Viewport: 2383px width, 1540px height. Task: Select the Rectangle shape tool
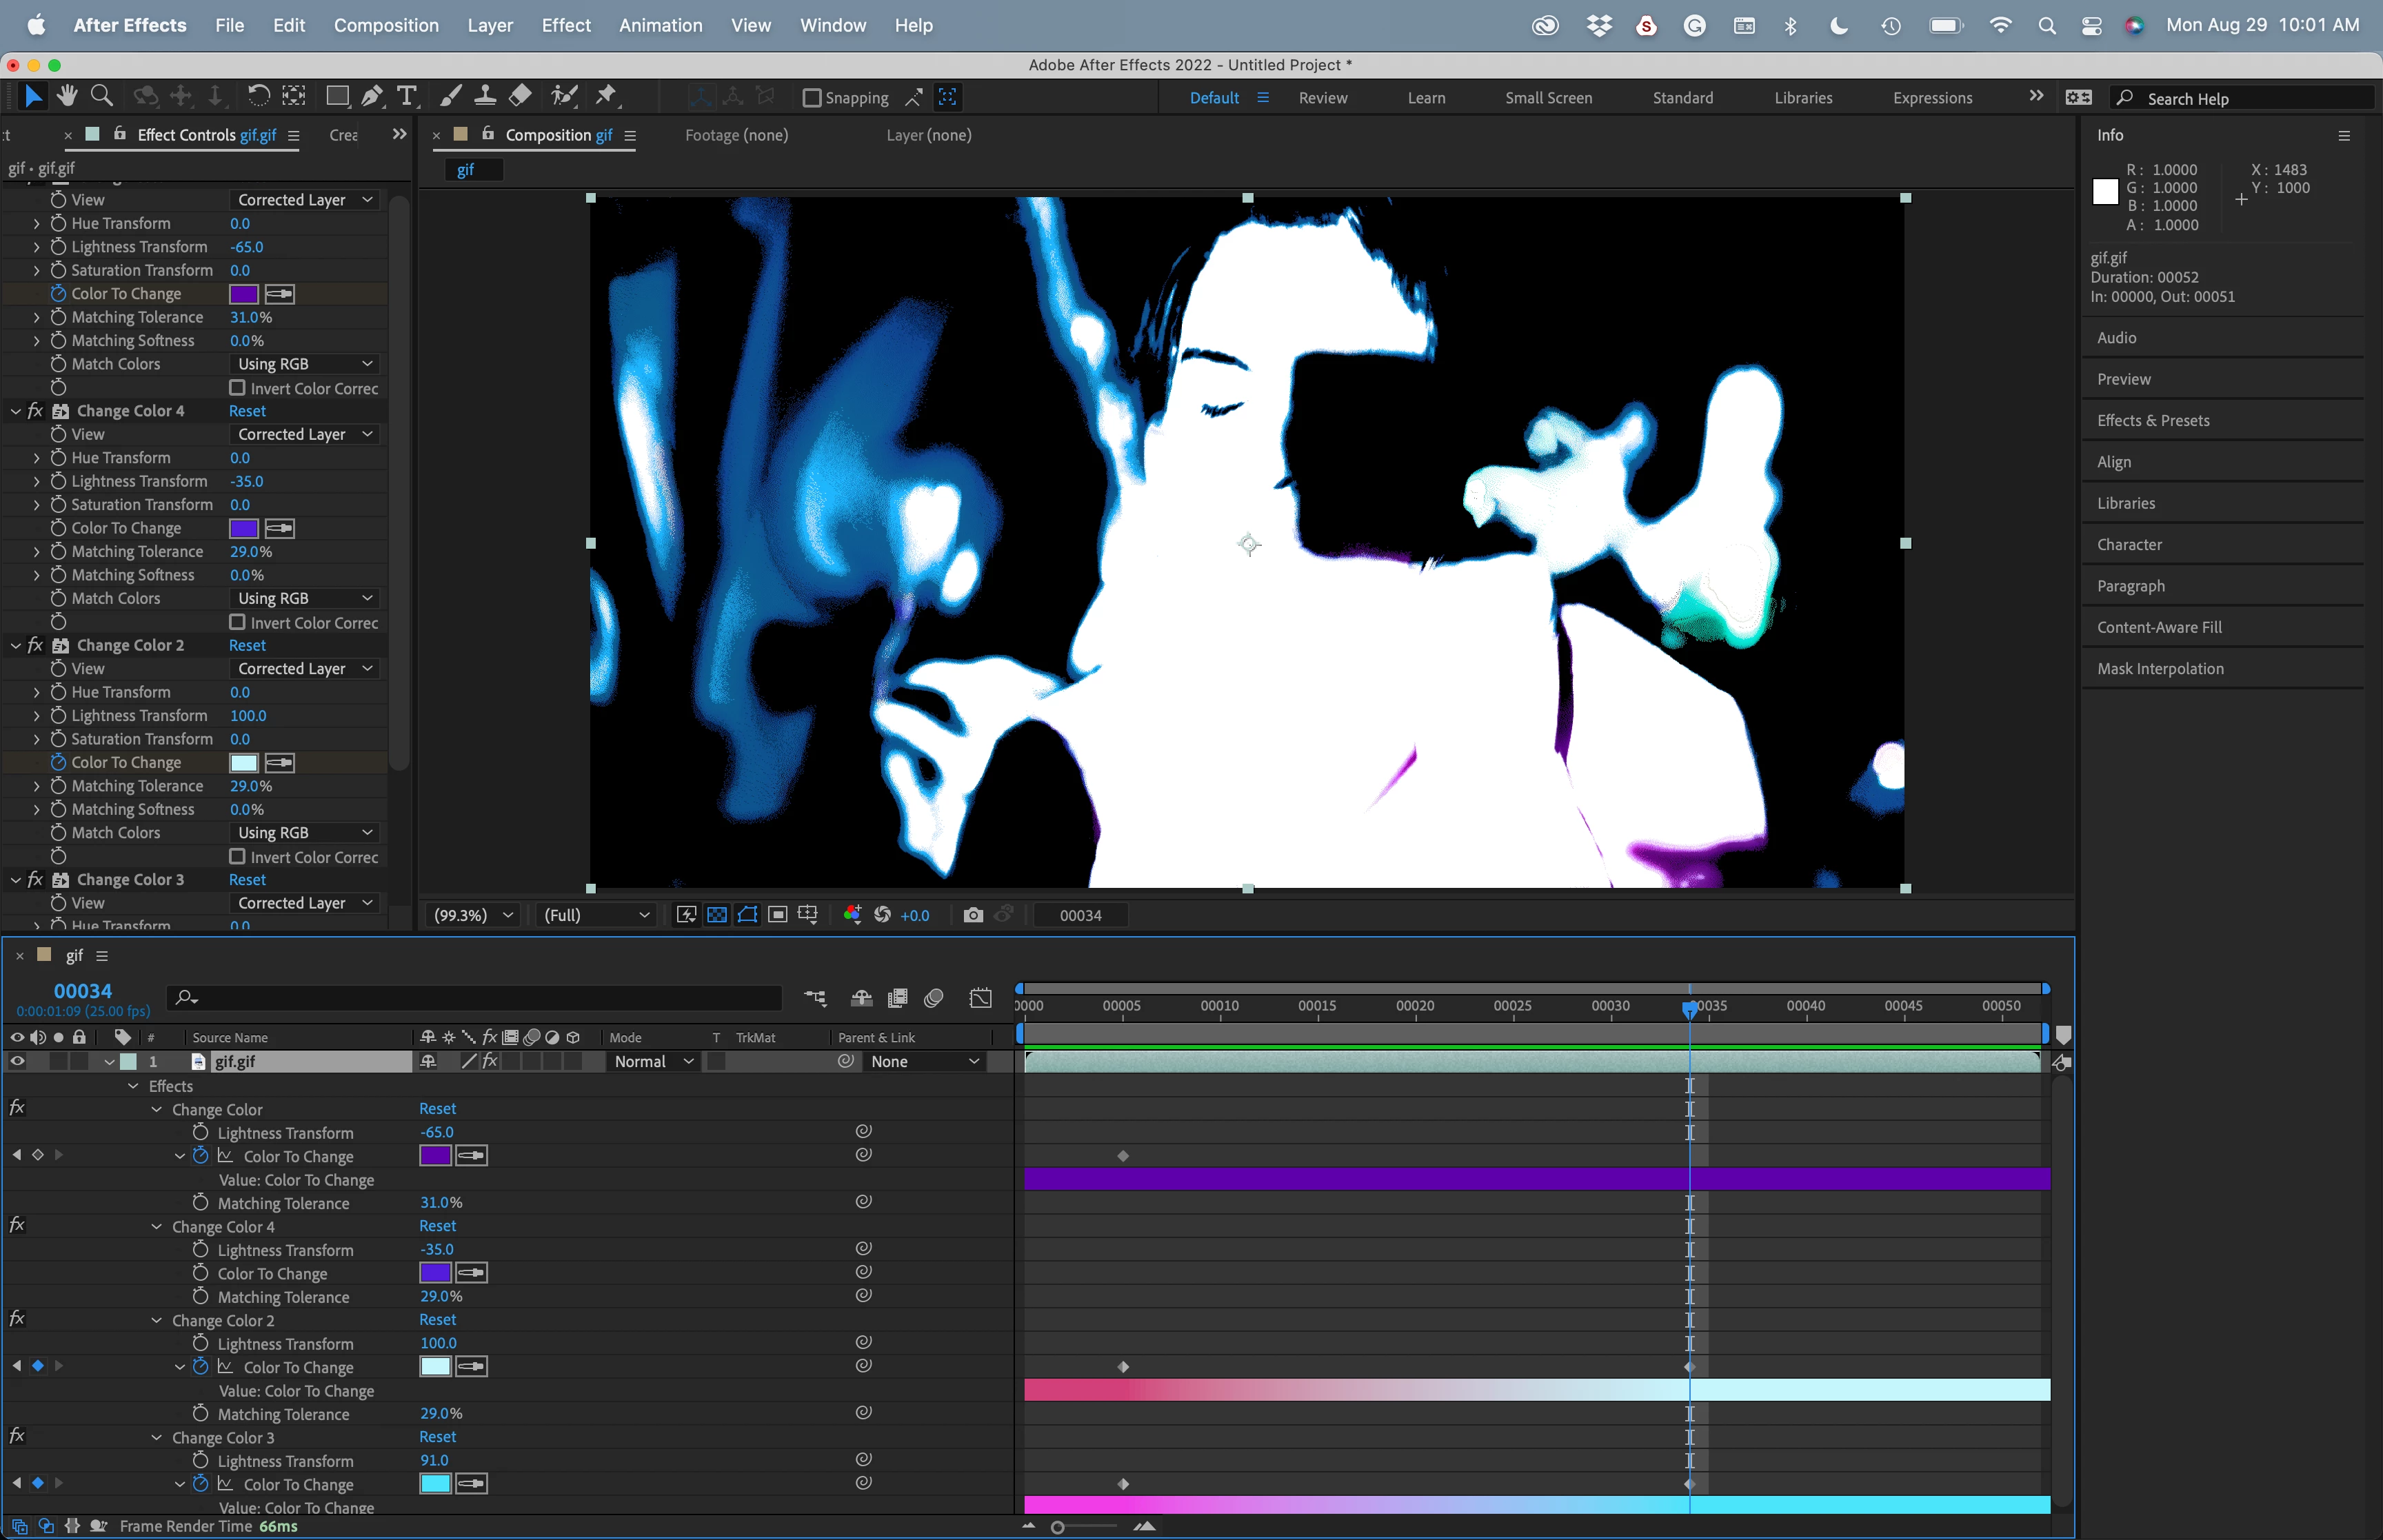[x=337, y=96]
